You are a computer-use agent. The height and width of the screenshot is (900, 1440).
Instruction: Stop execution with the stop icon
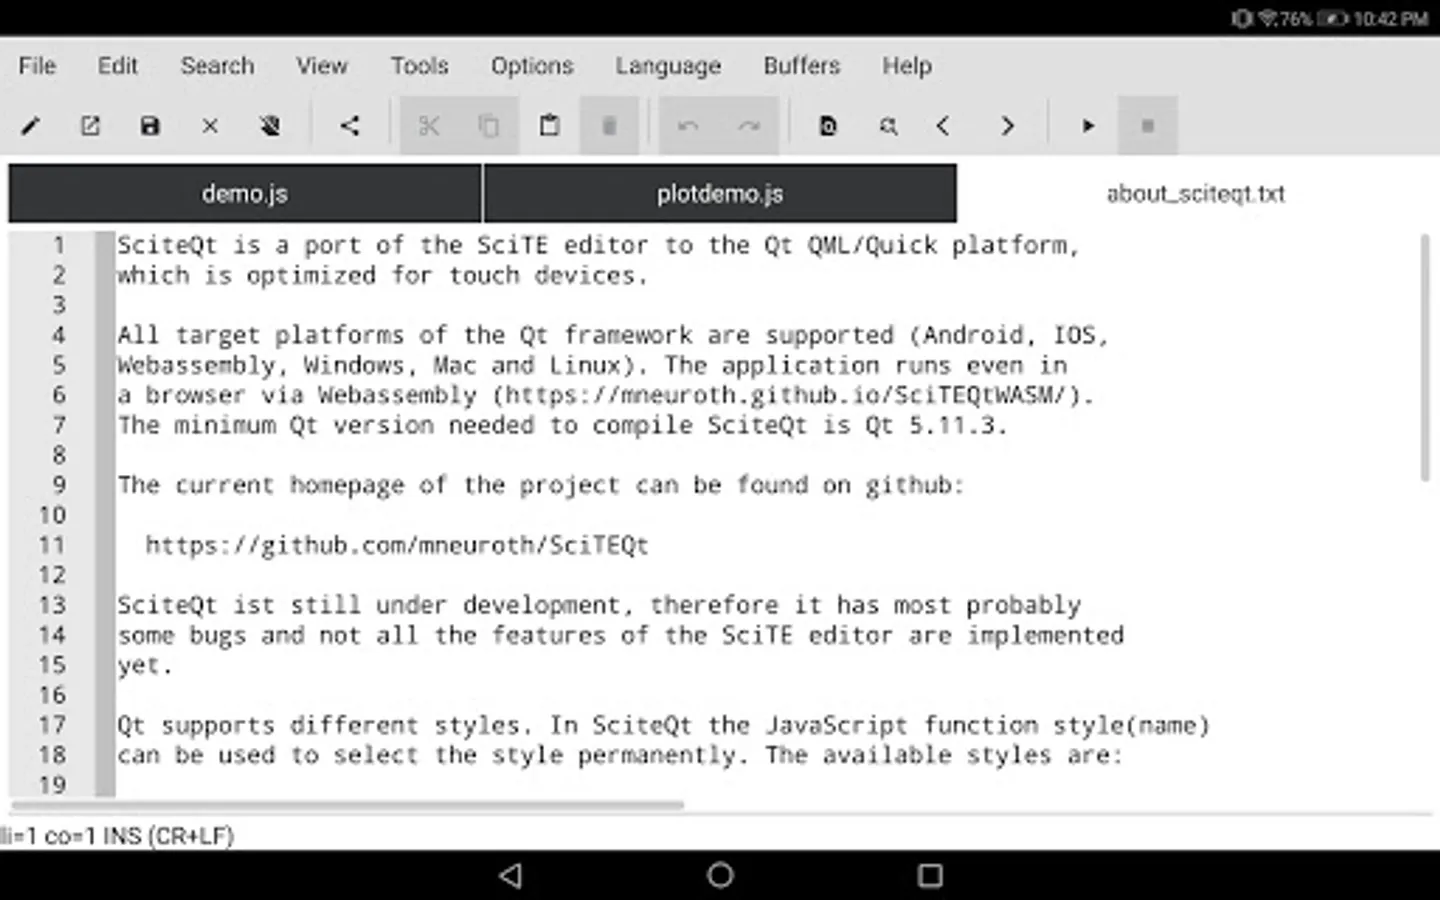[1148, 126]
